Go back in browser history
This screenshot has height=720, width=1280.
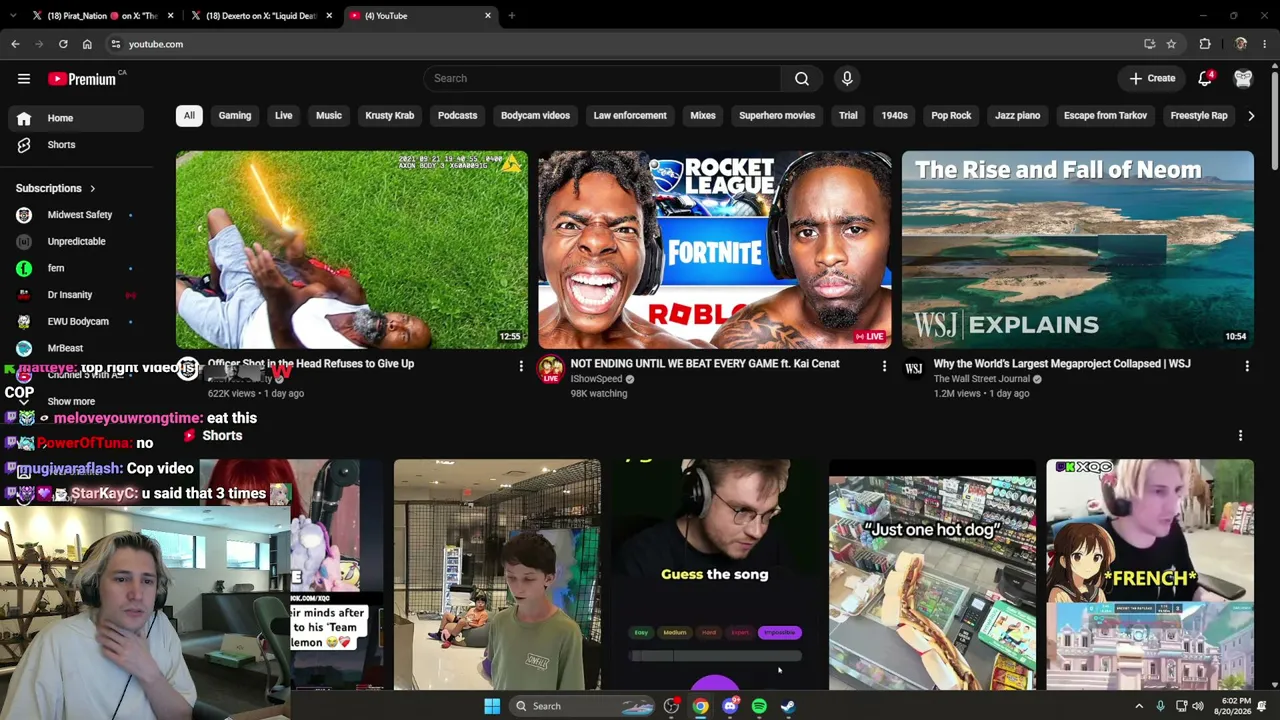[x=15, y=44]
